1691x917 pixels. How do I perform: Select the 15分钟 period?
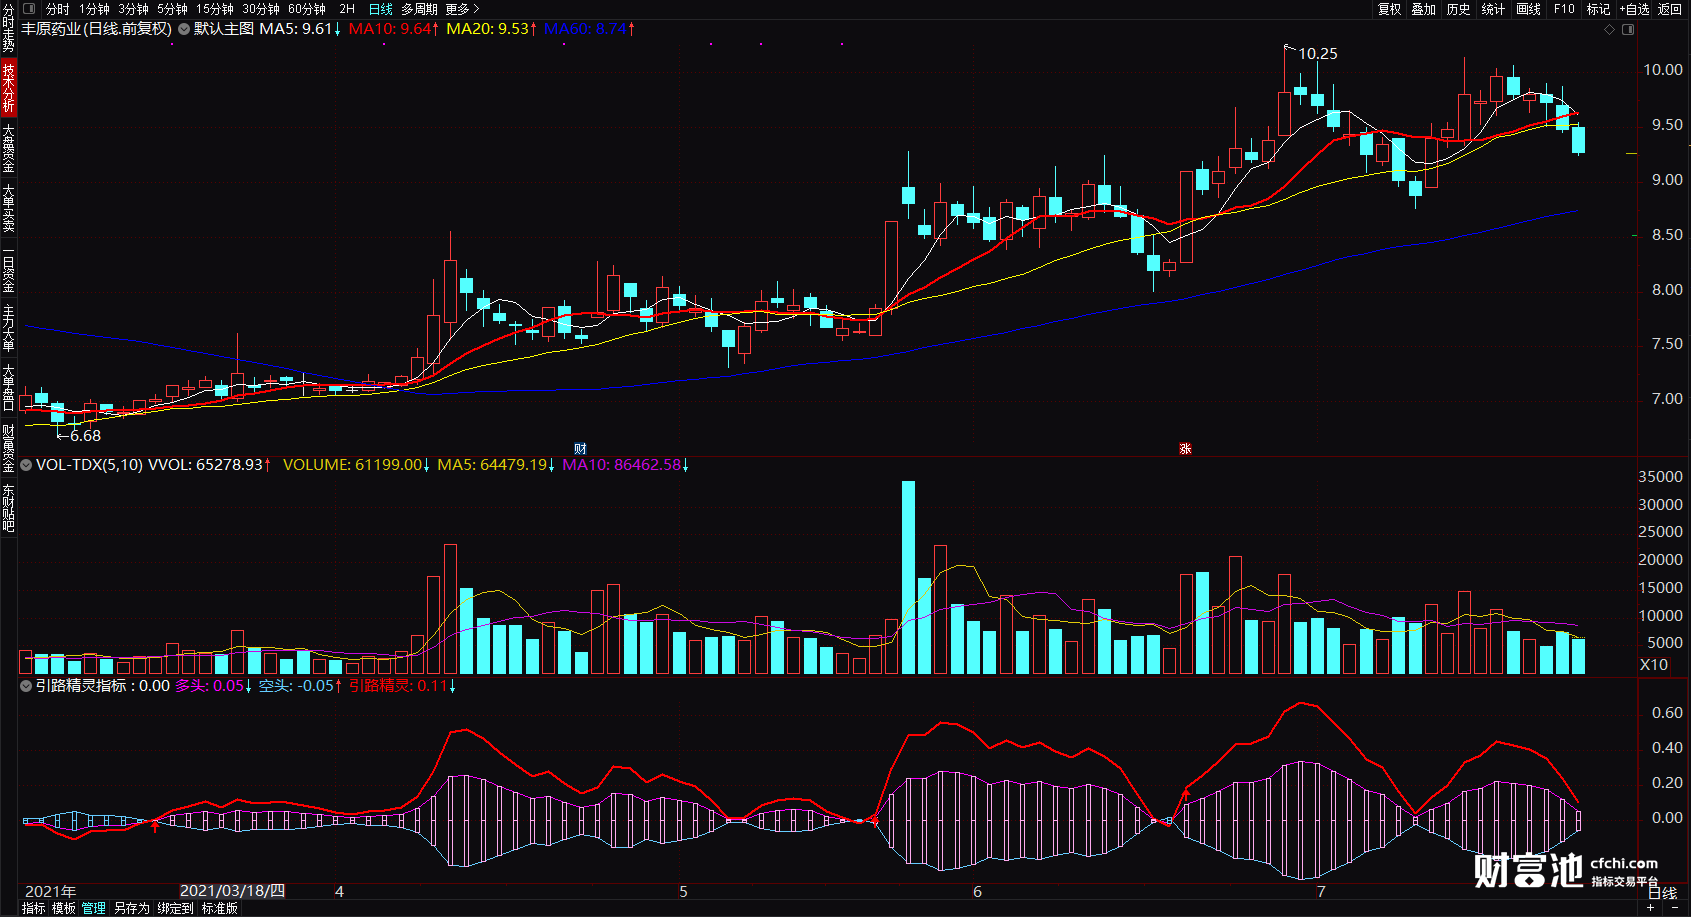(215, 9)
